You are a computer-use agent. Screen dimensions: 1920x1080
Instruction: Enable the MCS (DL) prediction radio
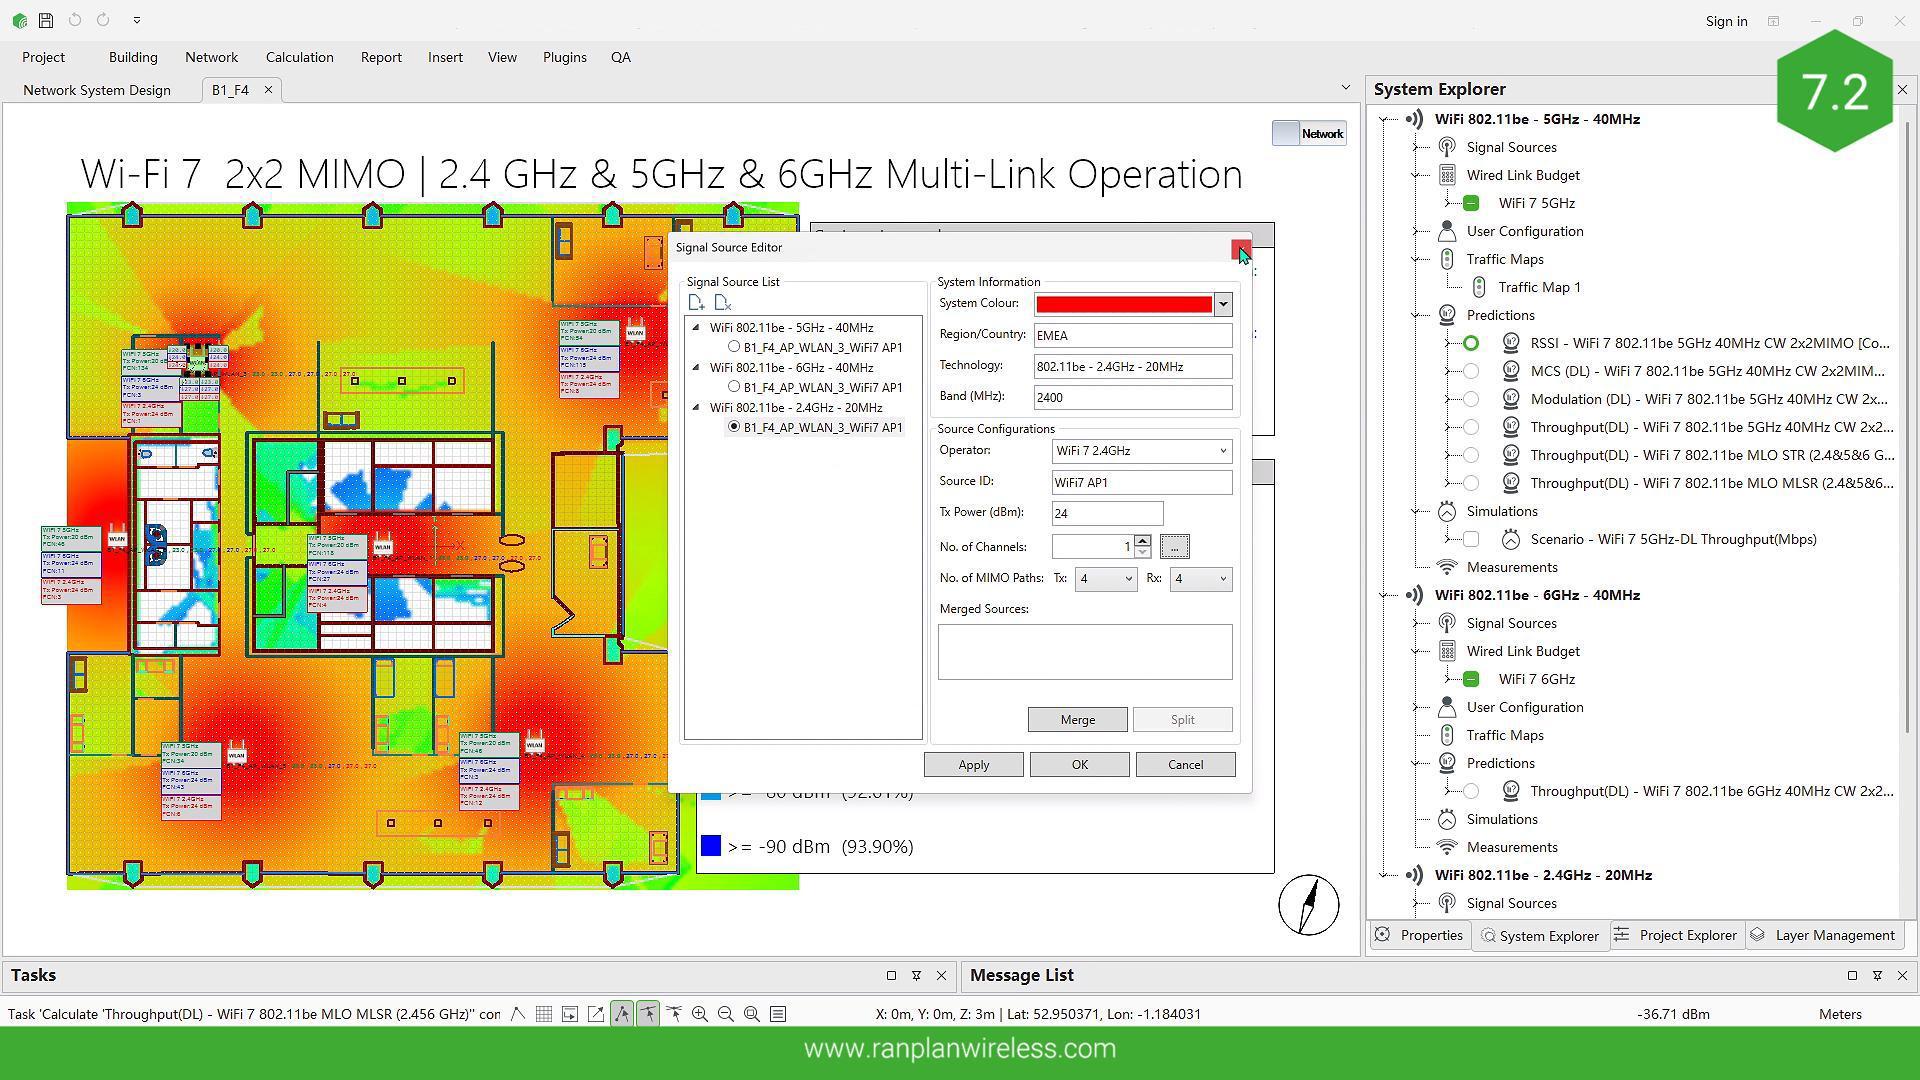[1471, 371]
